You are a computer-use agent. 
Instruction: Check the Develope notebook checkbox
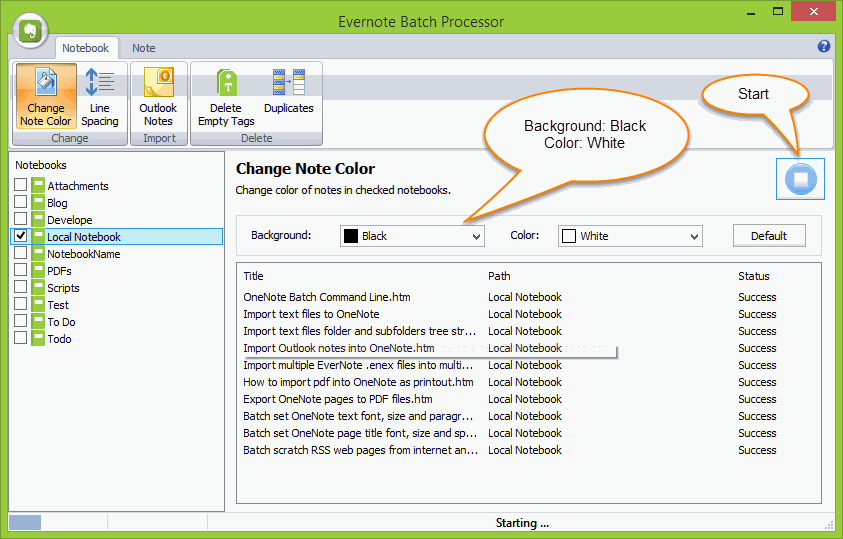click(20, 219)
